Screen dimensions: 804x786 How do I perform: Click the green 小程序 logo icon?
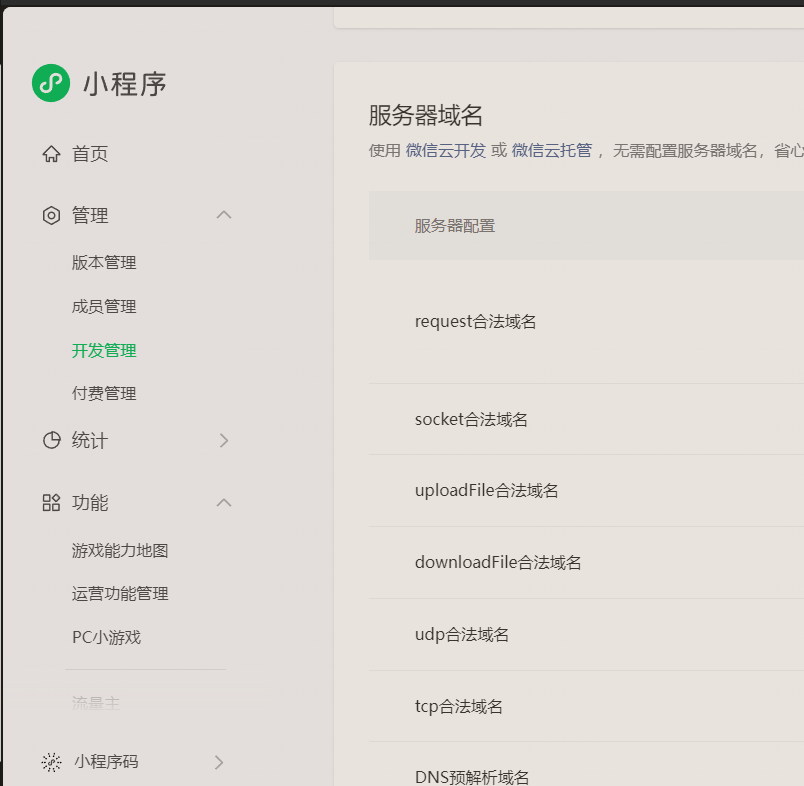(50, 83)
